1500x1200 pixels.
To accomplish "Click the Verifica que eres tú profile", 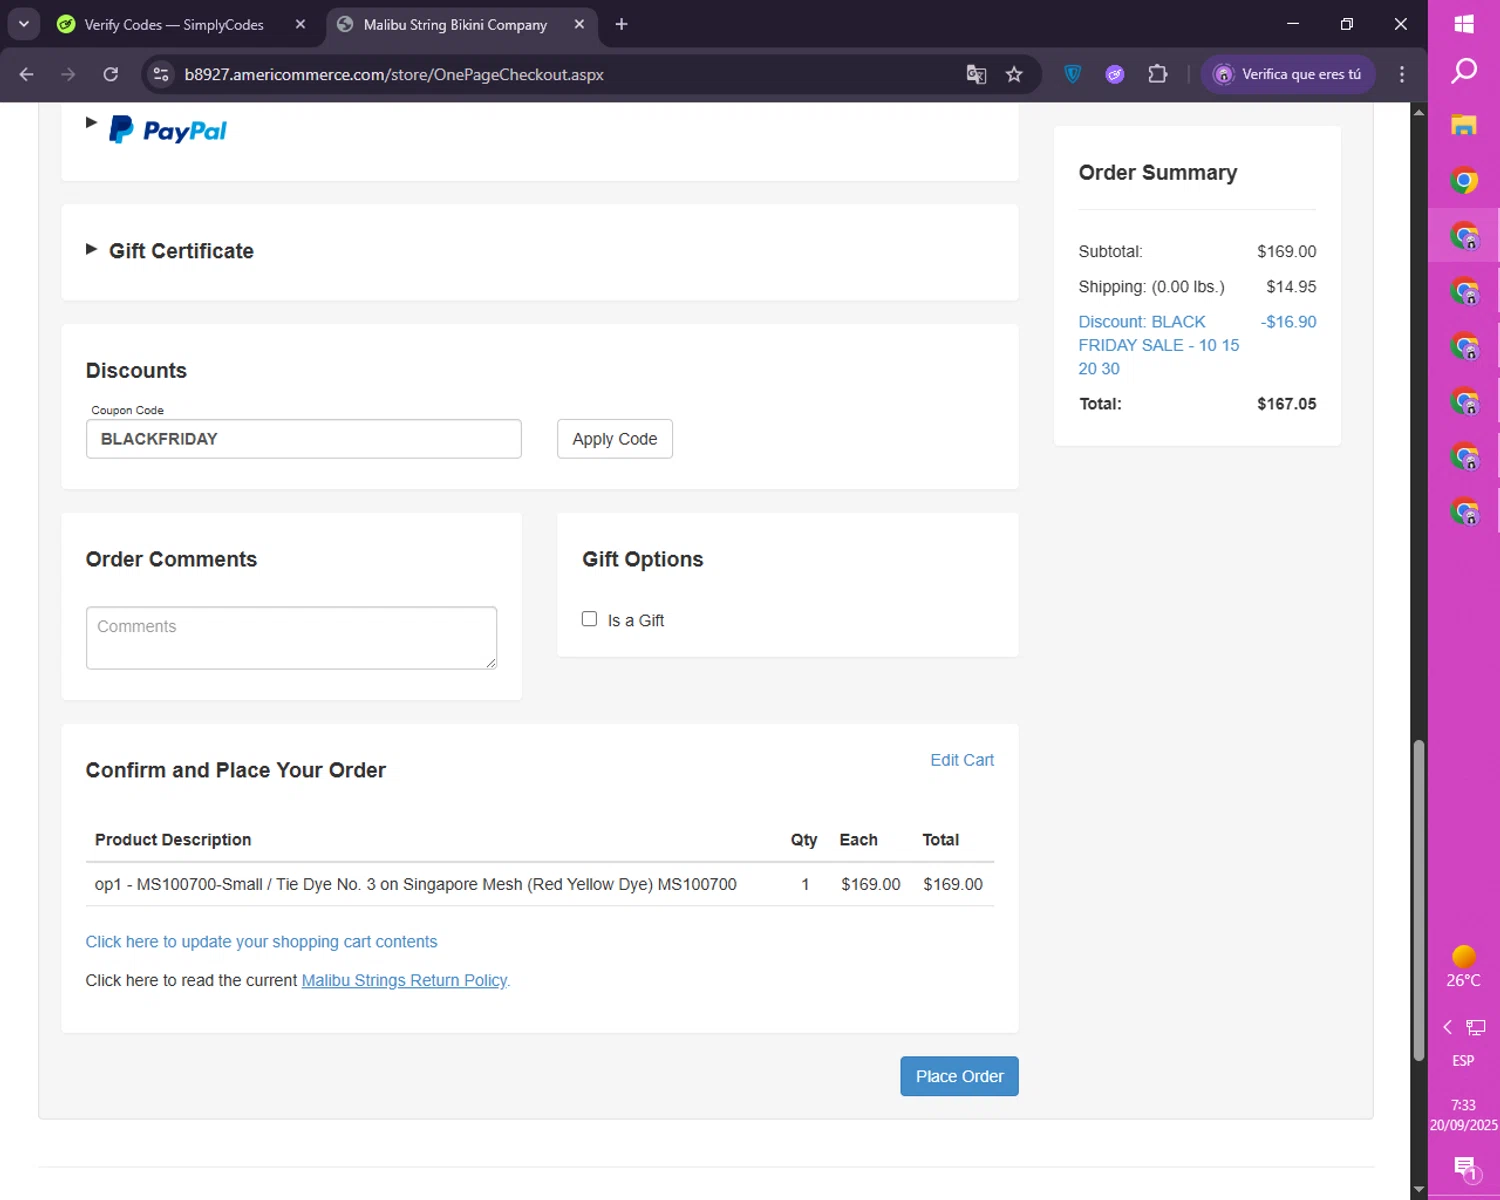I will click(1288, 74).
